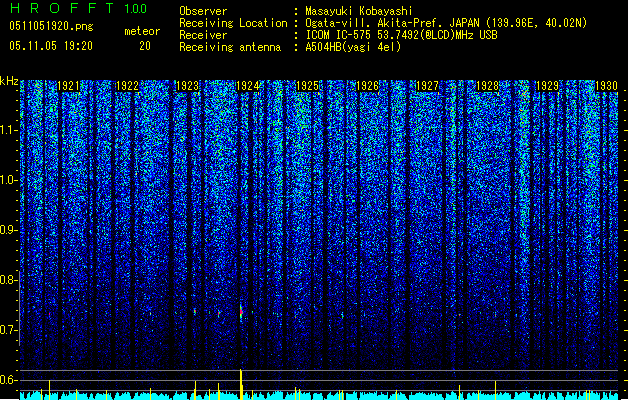Click the 1930 time marker

coord(606,86)
